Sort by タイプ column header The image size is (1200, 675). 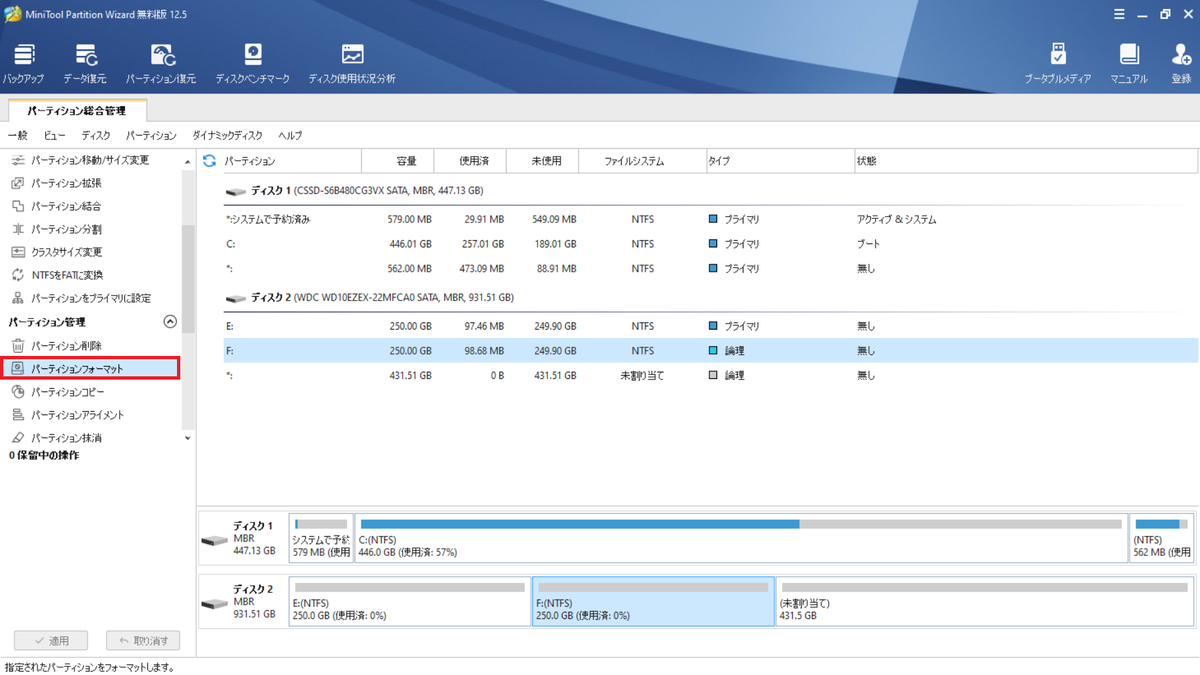(x=778, y=161)
